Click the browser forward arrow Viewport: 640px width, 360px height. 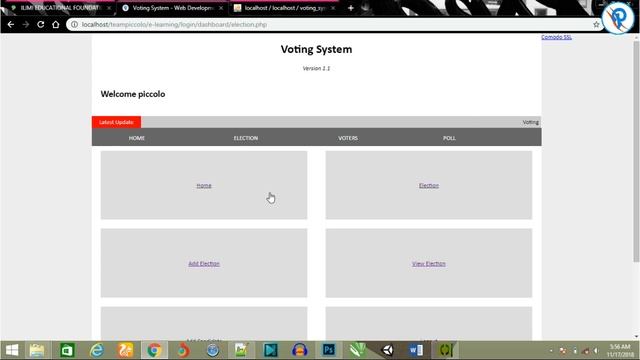click(x=26, y=24)
